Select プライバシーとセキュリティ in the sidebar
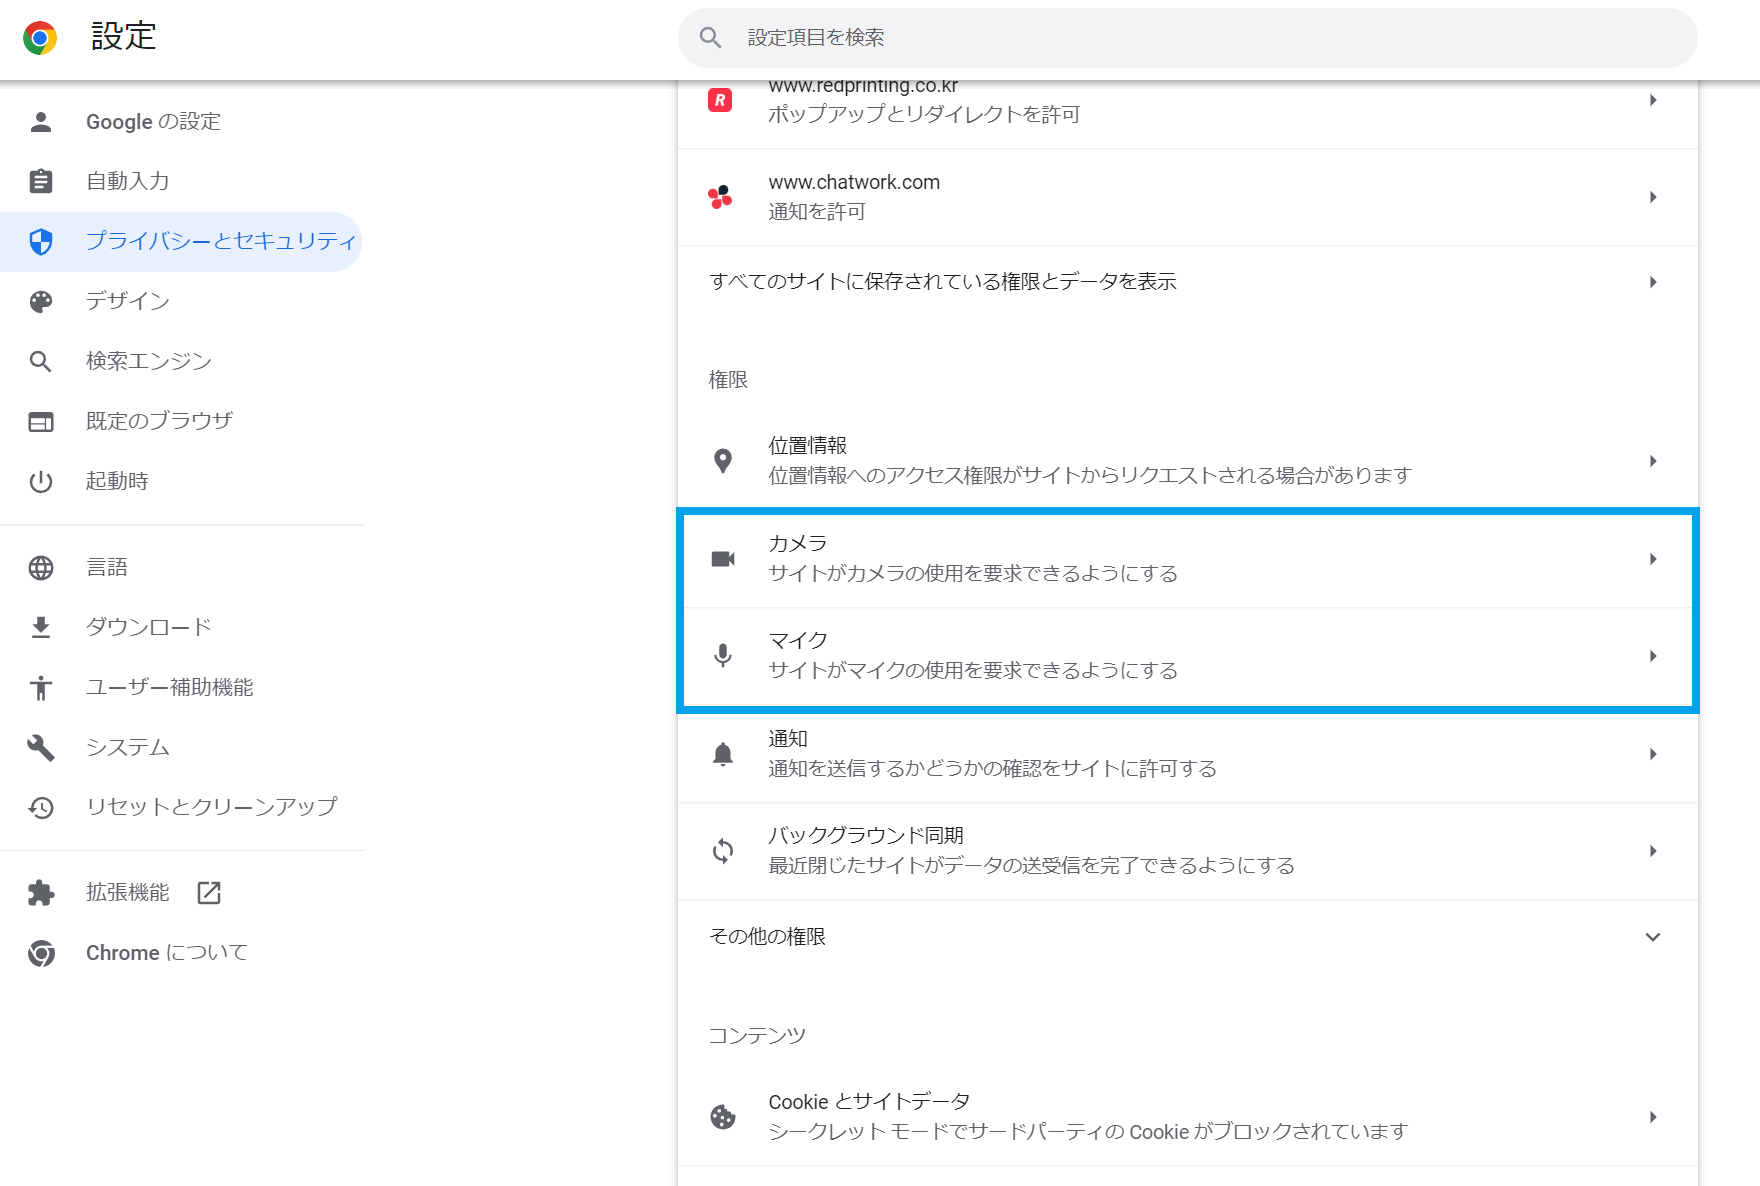This screenshot has width=1760, height=1186. click(x=220, y=241)
